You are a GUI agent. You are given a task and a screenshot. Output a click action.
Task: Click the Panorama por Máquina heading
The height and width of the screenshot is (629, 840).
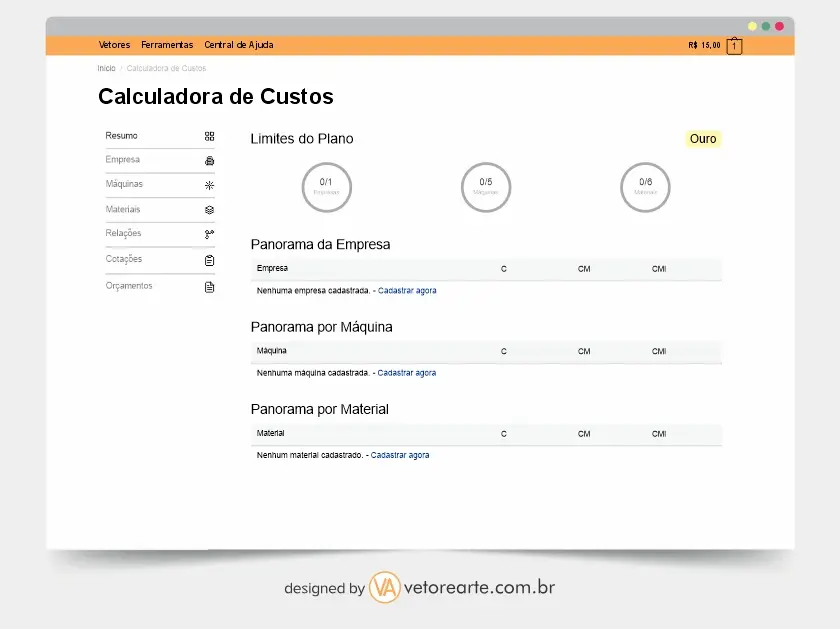point(321,327)
